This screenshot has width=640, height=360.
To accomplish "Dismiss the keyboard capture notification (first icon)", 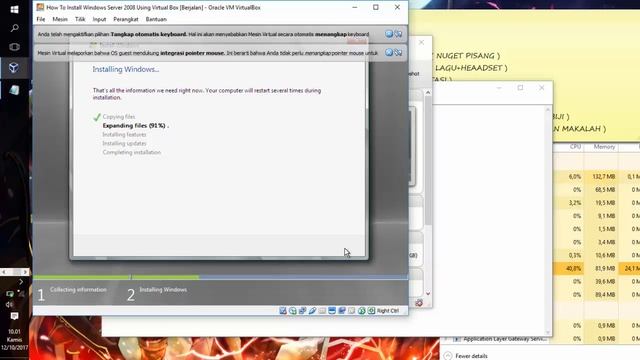I will coord(389,34).
